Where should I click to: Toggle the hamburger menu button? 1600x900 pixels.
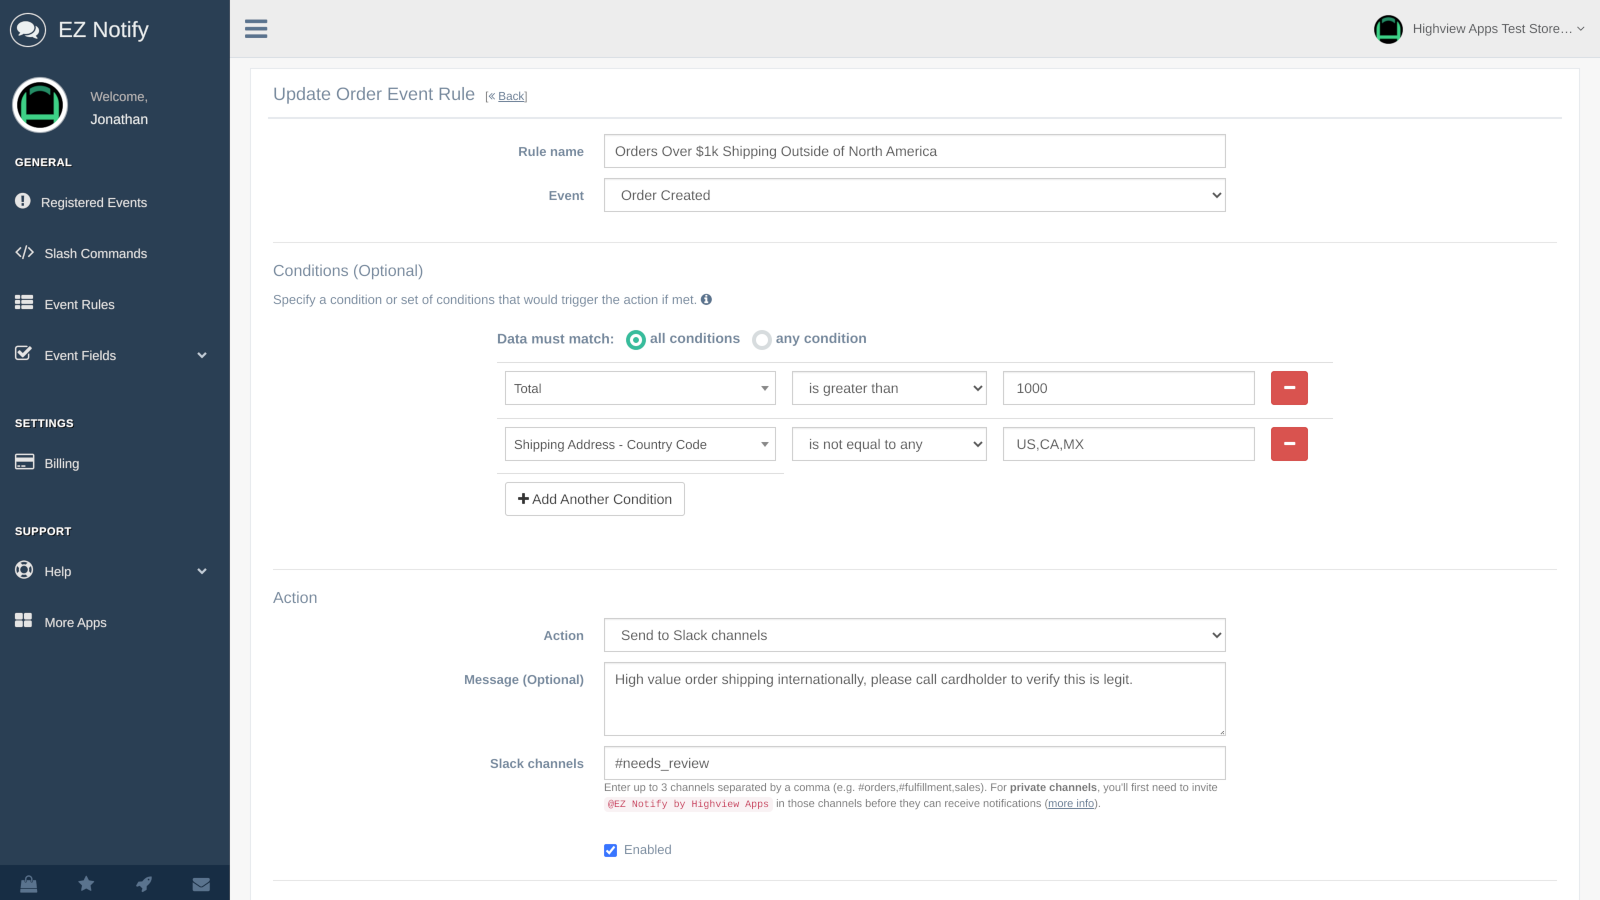tap(256, 29)
